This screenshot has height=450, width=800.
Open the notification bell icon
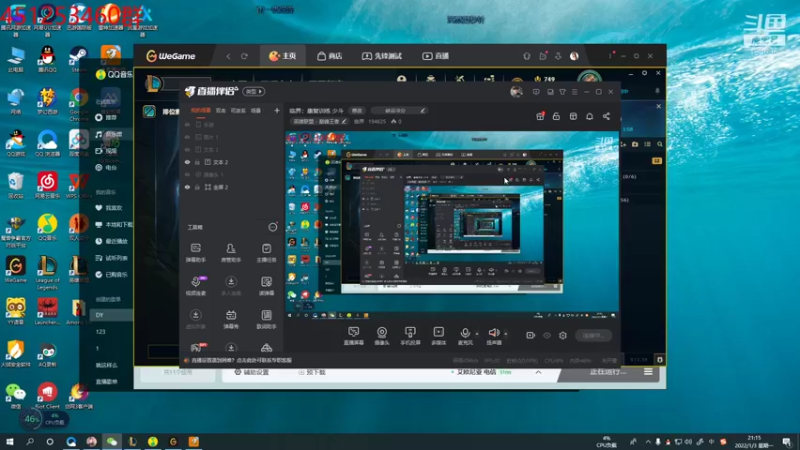(x=589, y=116)
